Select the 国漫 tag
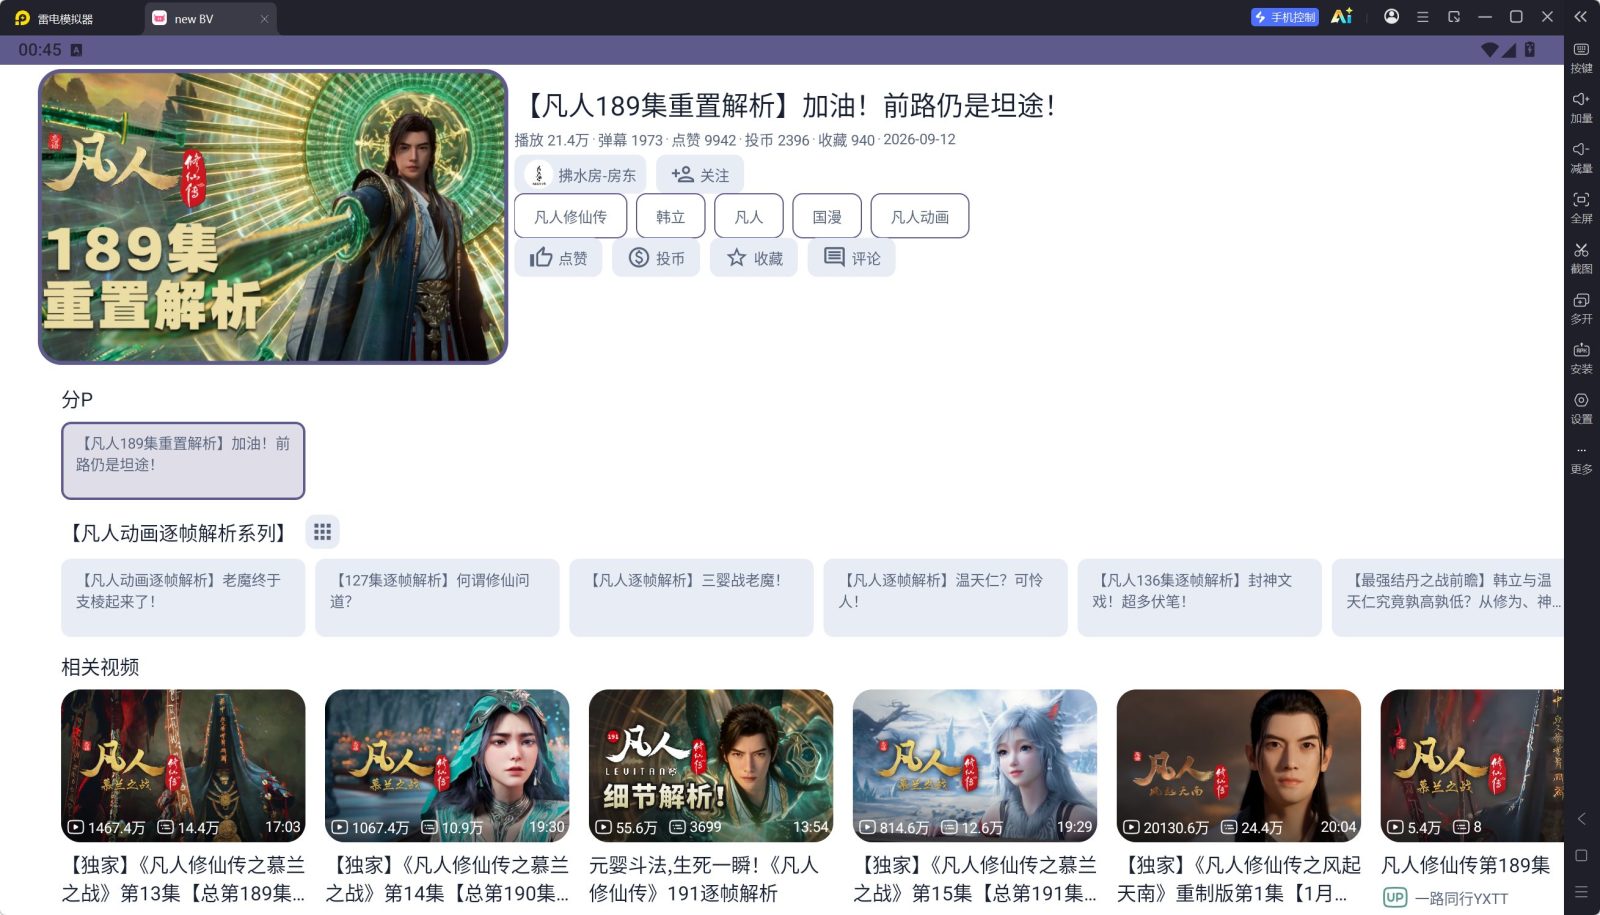 coord(827,216)
